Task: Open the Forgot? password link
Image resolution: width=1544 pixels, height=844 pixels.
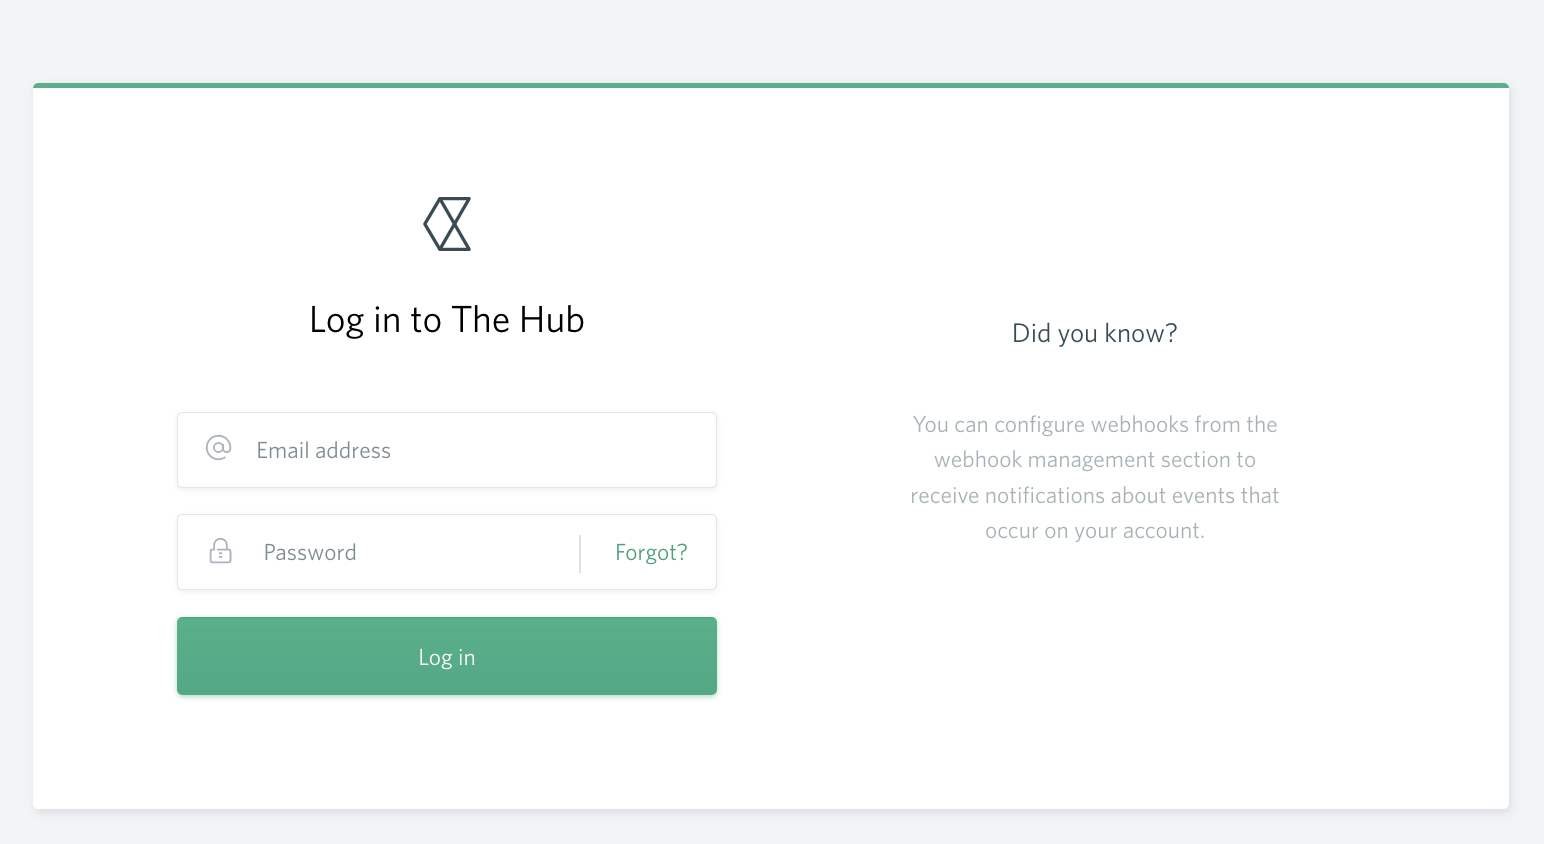Action: [x=651, y=552]
